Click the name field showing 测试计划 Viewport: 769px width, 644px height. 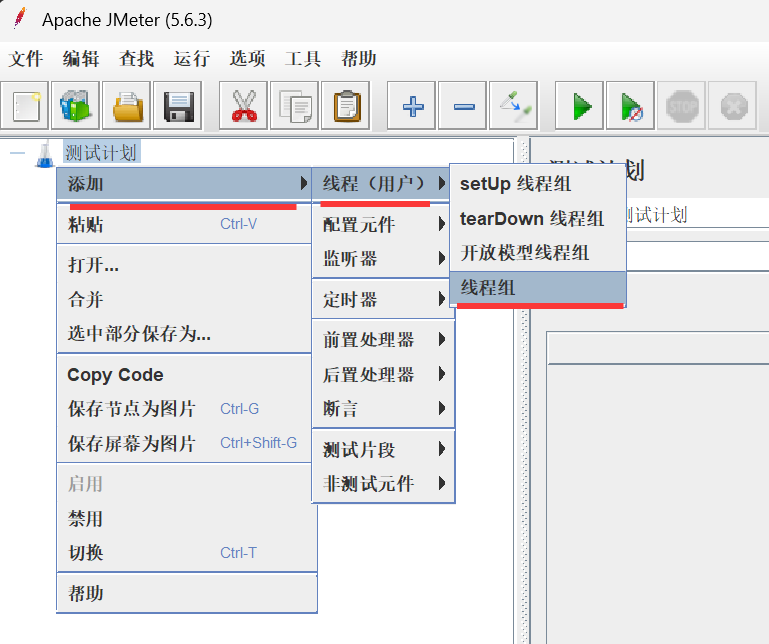697,215
